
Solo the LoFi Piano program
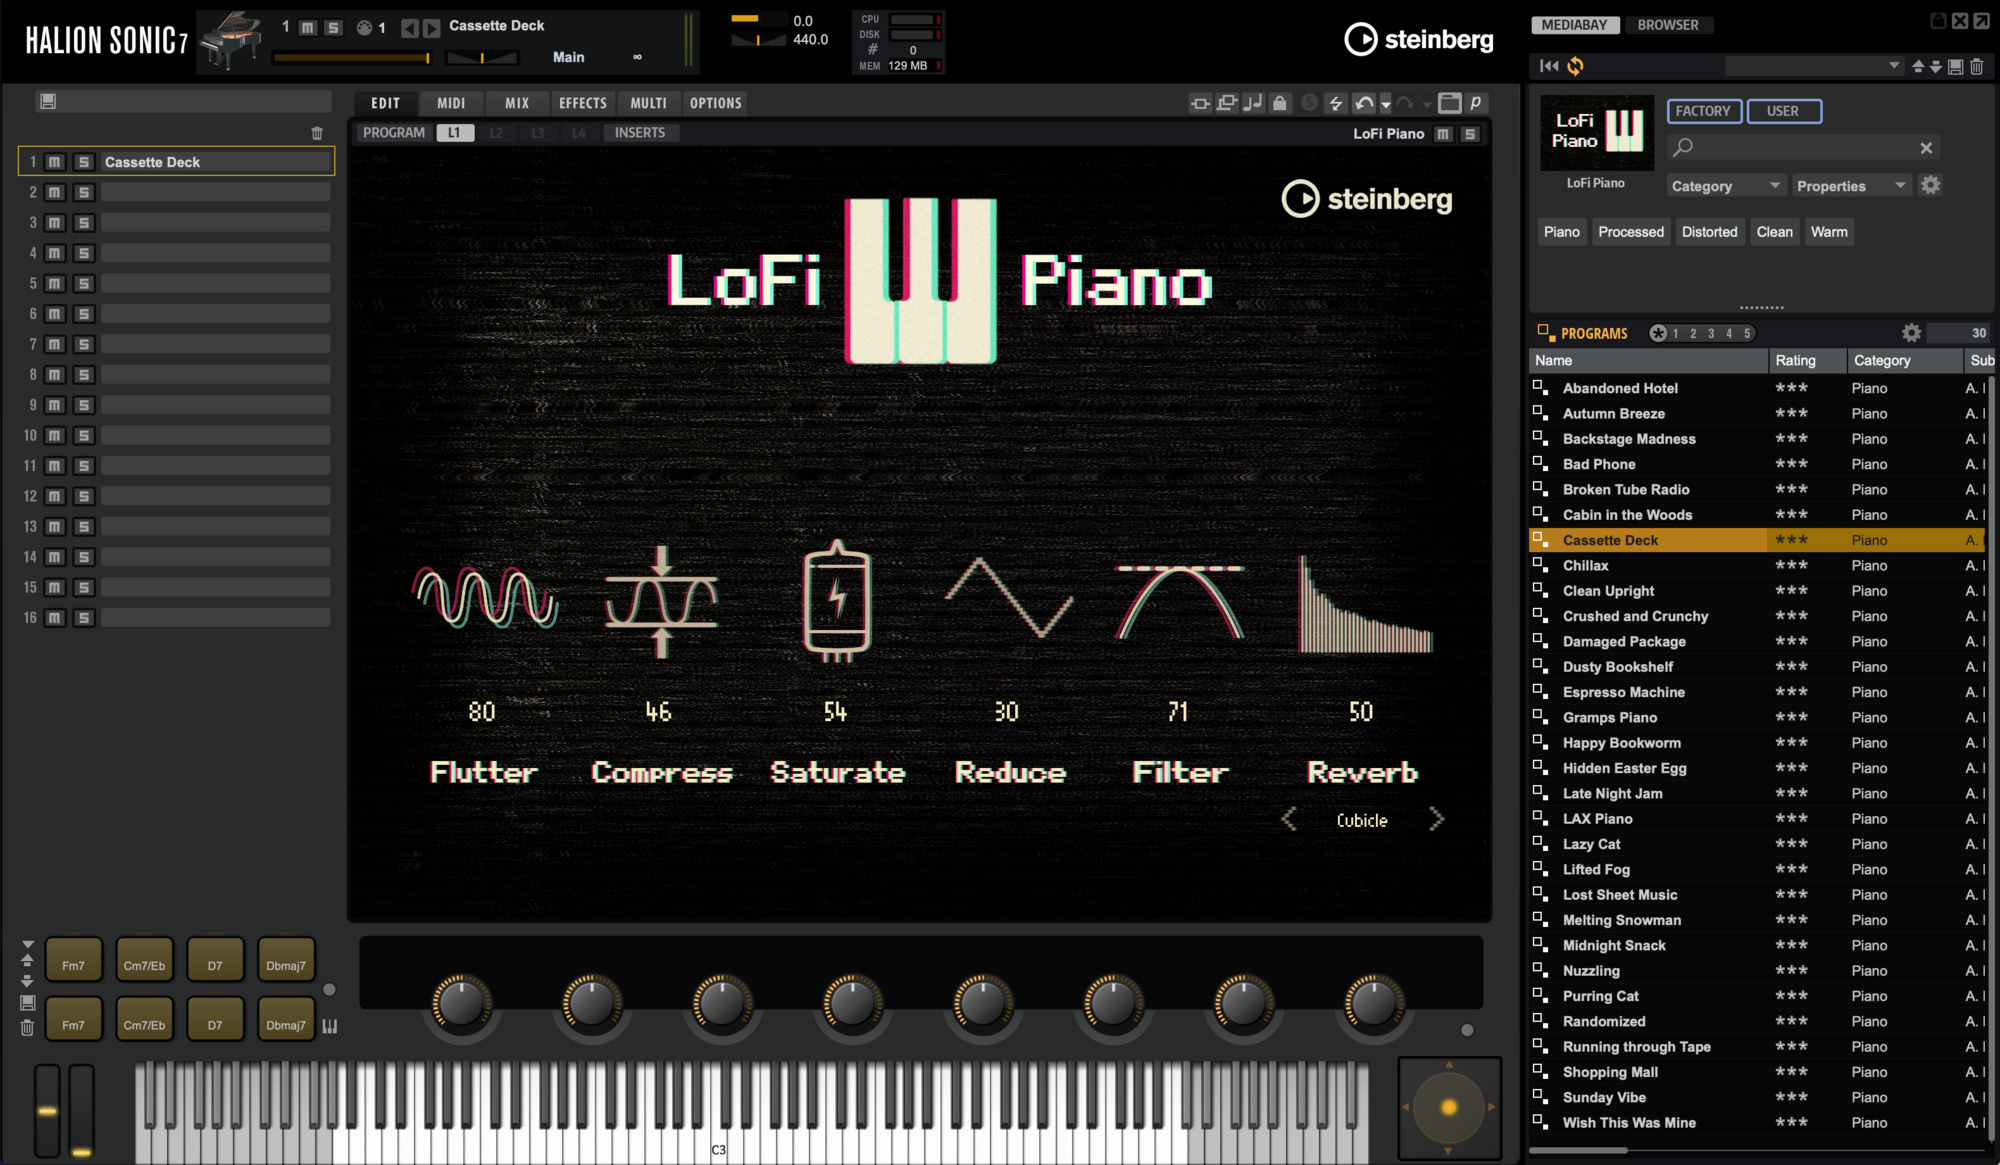point(1471,132)
